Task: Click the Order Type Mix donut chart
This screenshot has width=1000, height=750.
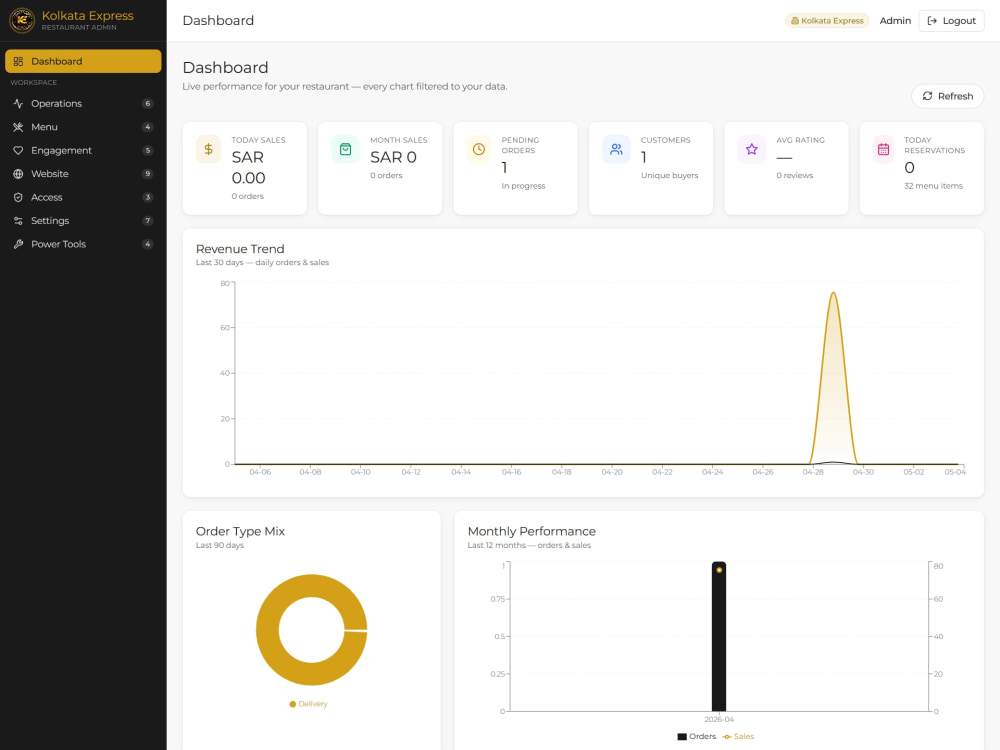Action: coord(311,630)
